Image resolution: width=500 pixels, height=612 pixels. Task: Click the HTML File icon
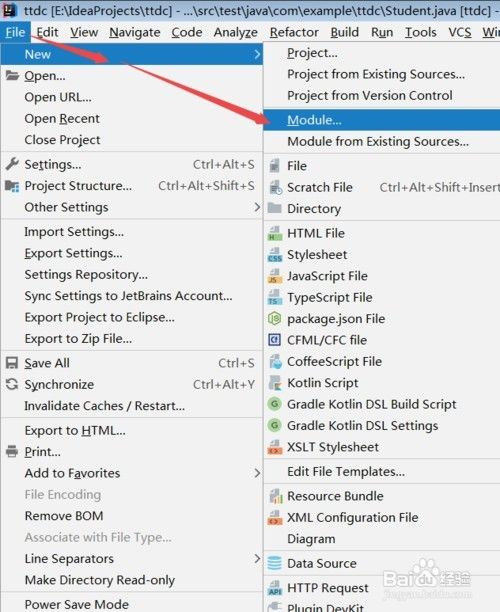275,233
